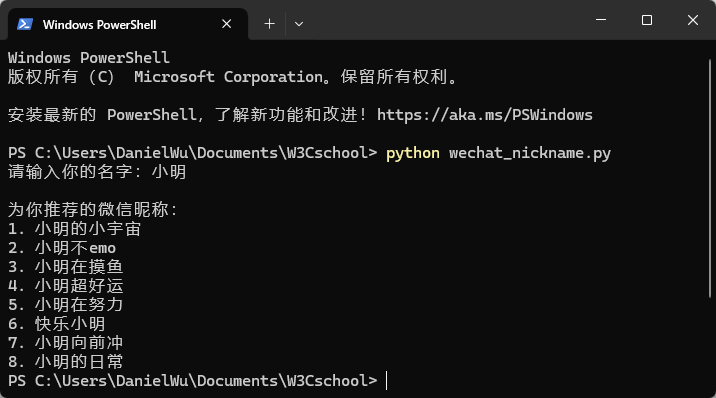Maximize the terminal window
The image size is (716, 398).
pos(647,20)
